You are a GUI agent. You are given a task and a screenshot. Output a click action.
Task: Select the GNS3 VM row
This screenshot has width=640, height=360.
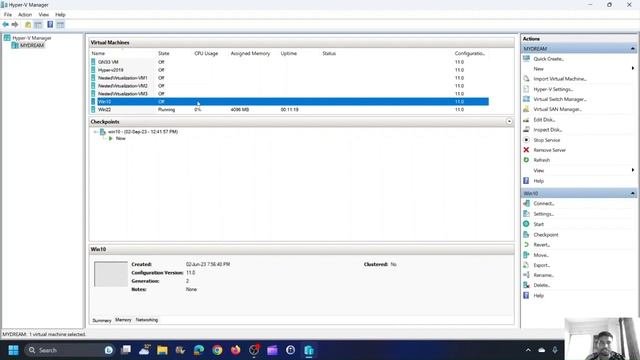tap(289, 62)
